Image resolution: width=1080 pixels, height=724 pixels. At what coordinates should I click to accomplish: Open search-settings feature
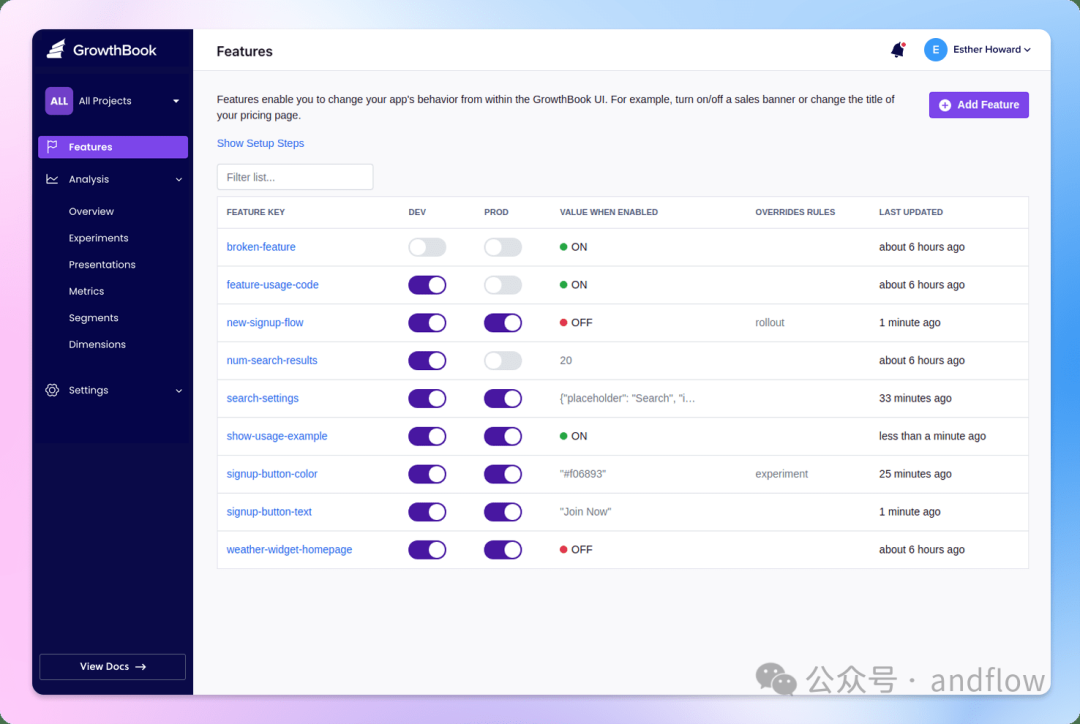point(262,398)
